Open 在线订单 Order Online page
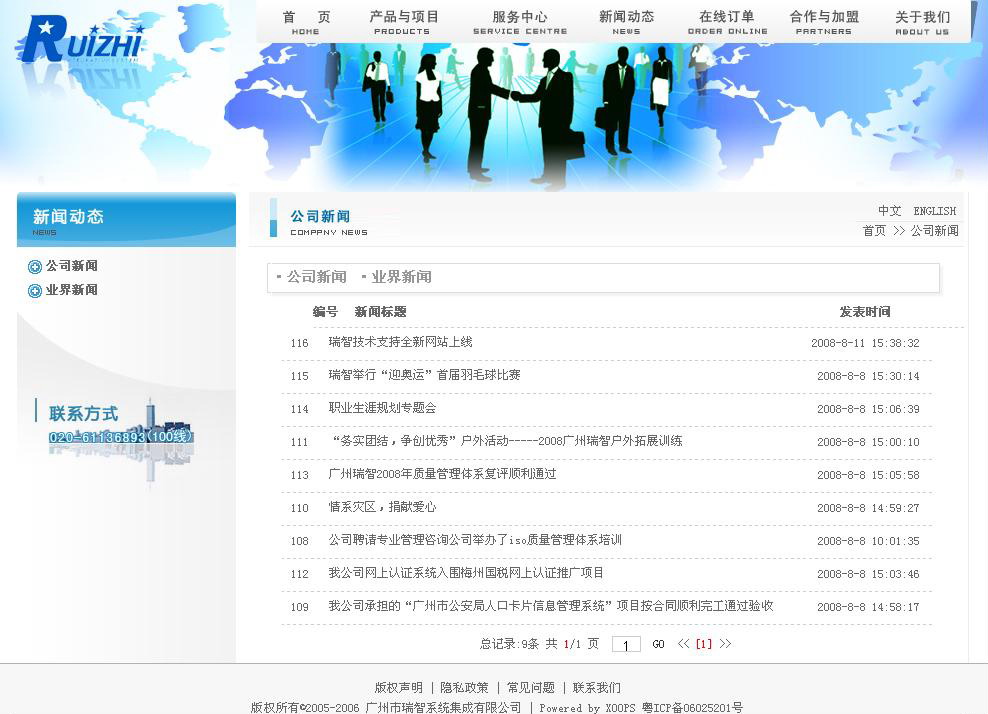 coord(727,22)
